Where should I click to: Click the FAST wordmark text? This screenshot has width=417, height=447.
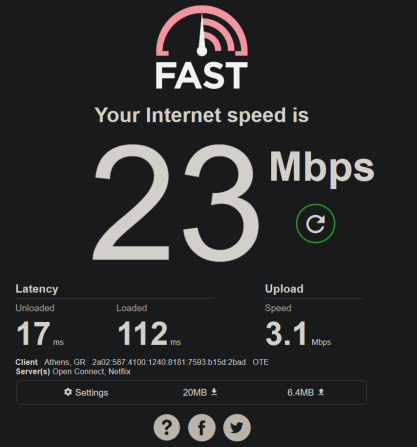coord(202,76)
